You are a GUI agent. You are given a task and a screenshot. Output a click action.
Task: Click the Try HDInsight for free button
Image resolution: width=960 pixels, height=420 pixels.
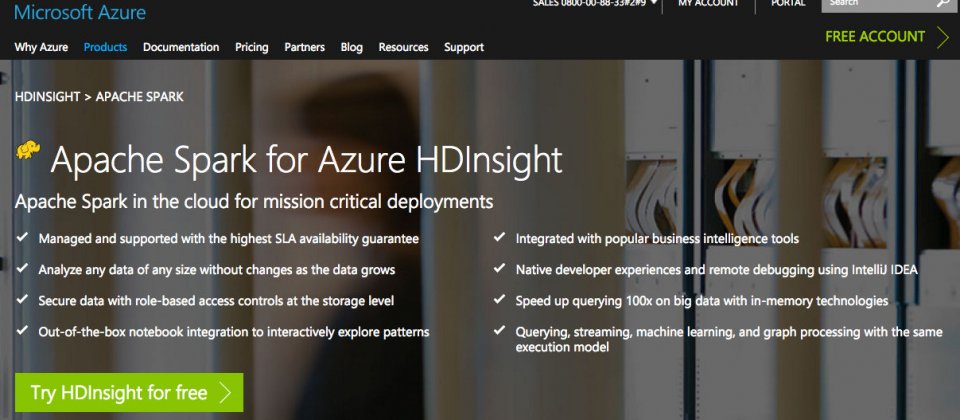click(129, 392)
